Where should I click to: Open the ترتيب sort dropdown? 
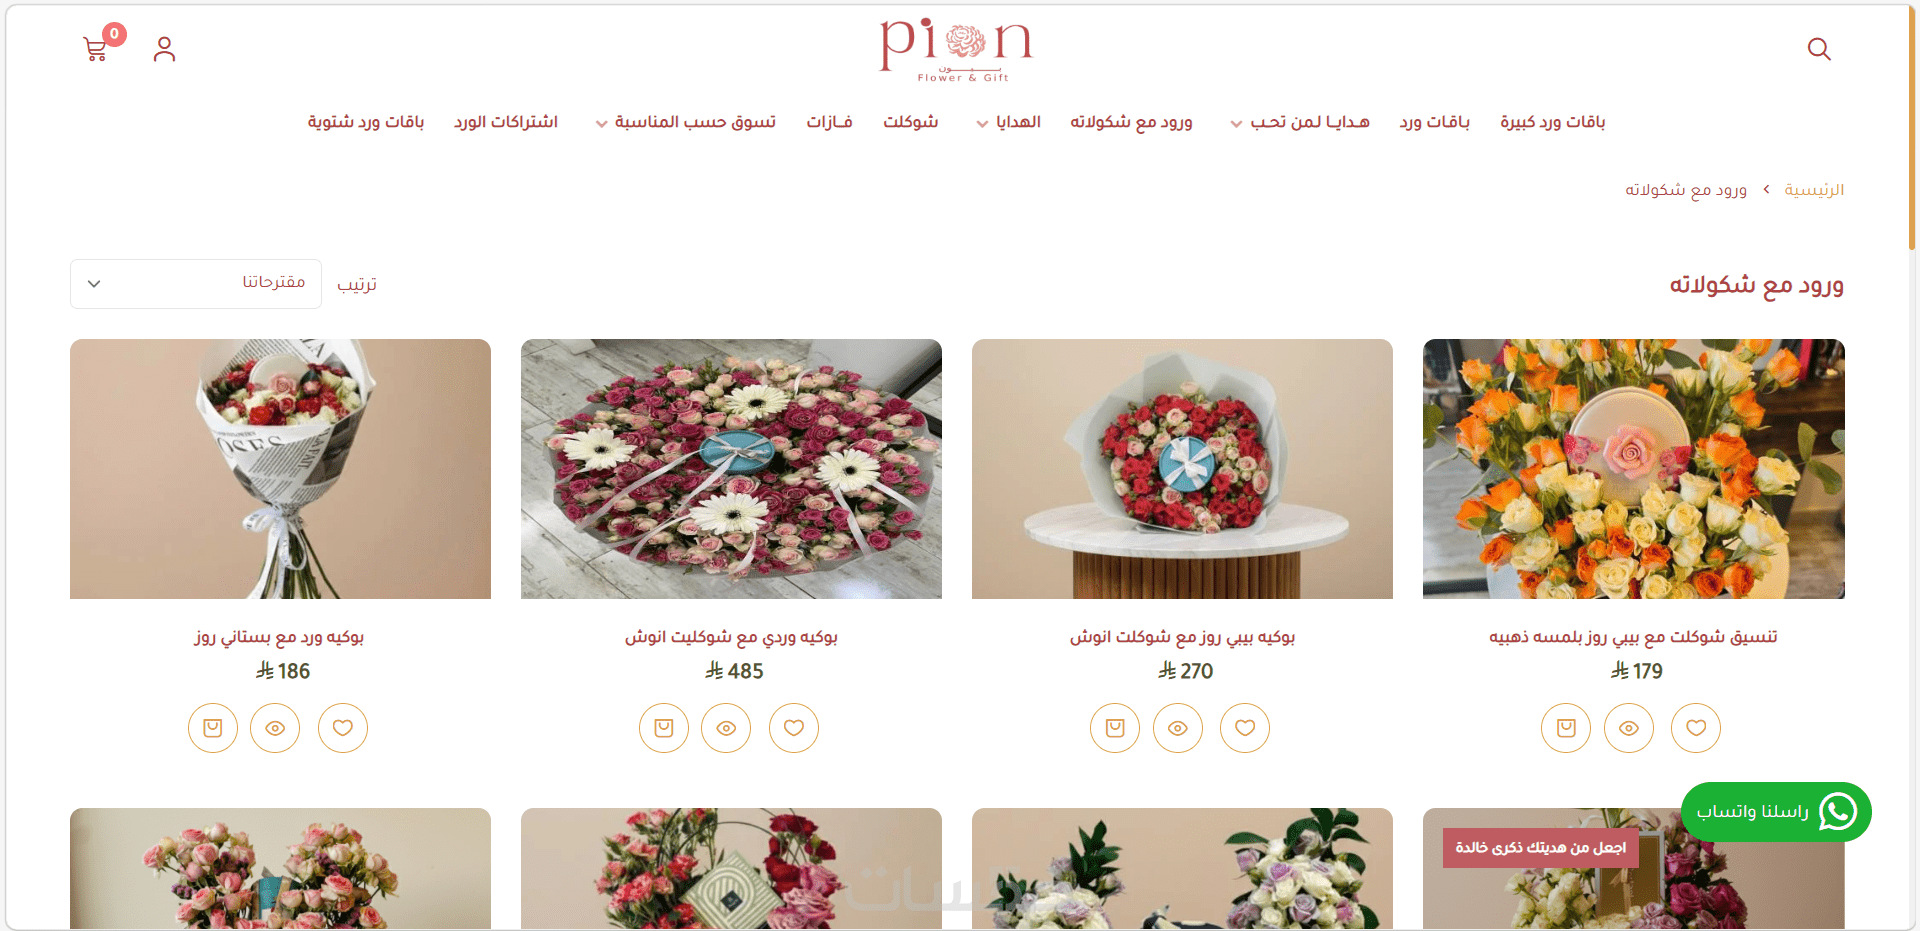[x=196, y=284]
